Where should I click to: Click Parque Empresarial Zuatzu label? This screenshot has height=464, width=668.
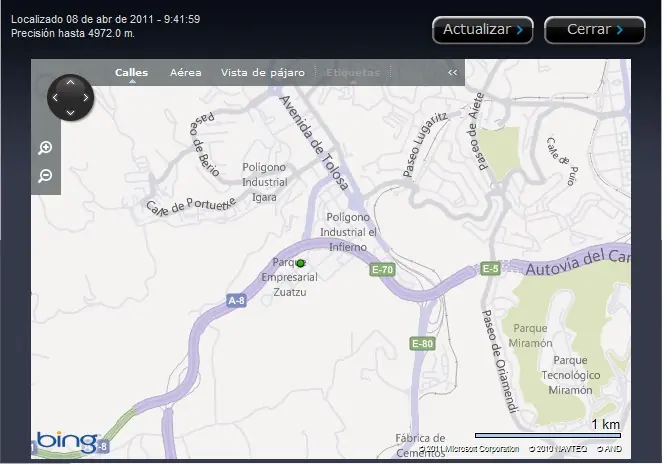290,277
